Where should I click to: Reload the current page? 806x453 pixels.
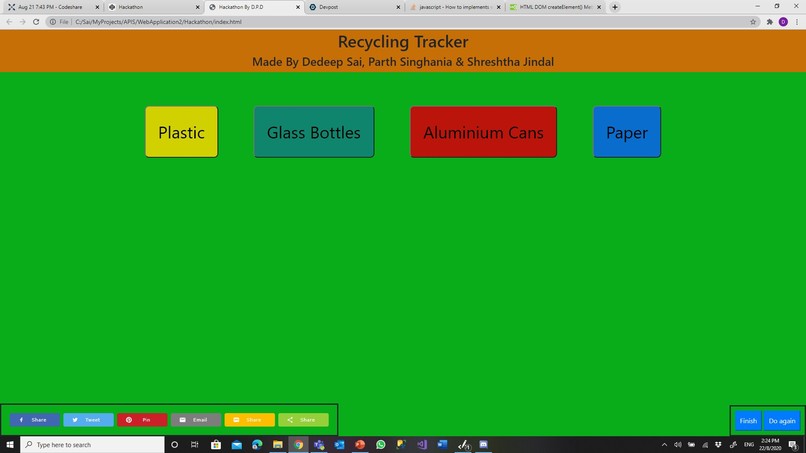tap(36, 22)
